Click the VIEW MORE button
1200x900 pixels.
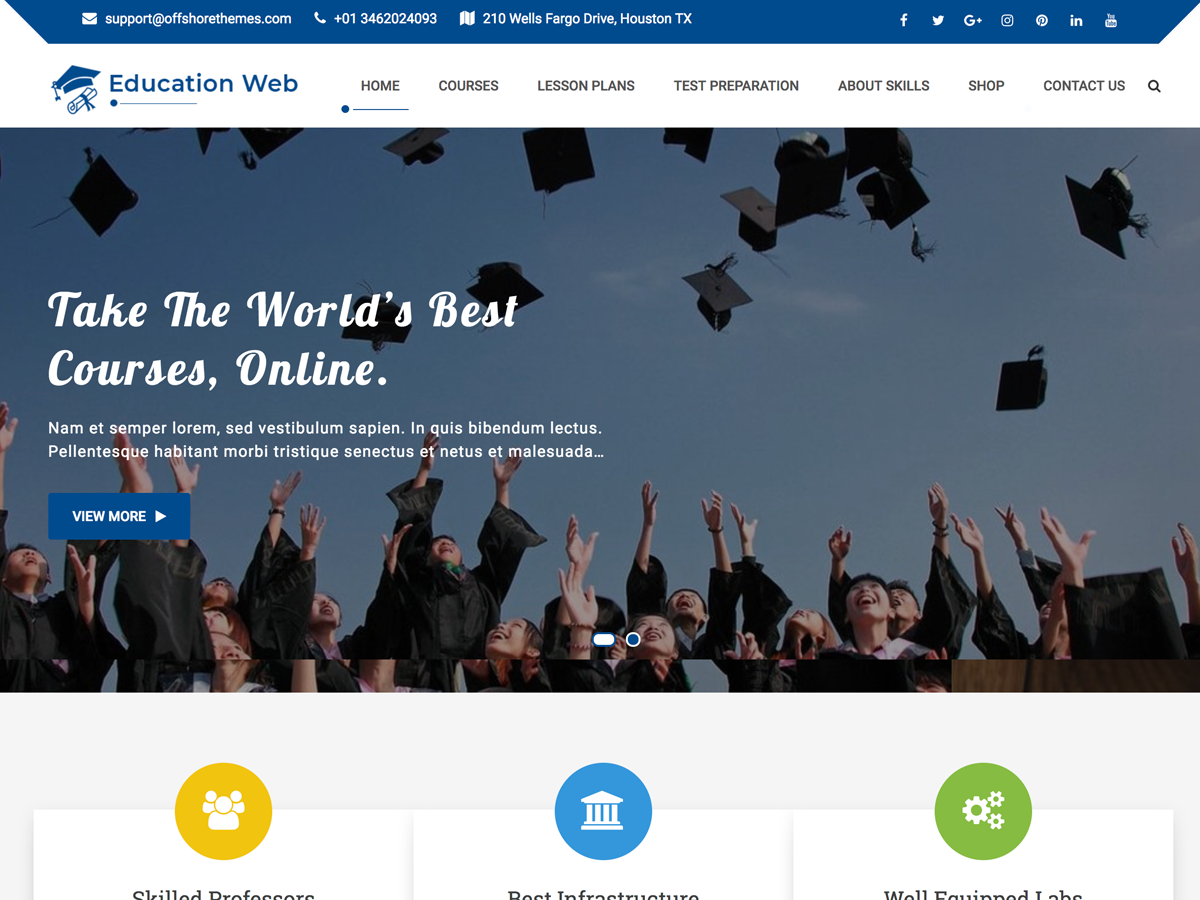(x=119, y=516)
